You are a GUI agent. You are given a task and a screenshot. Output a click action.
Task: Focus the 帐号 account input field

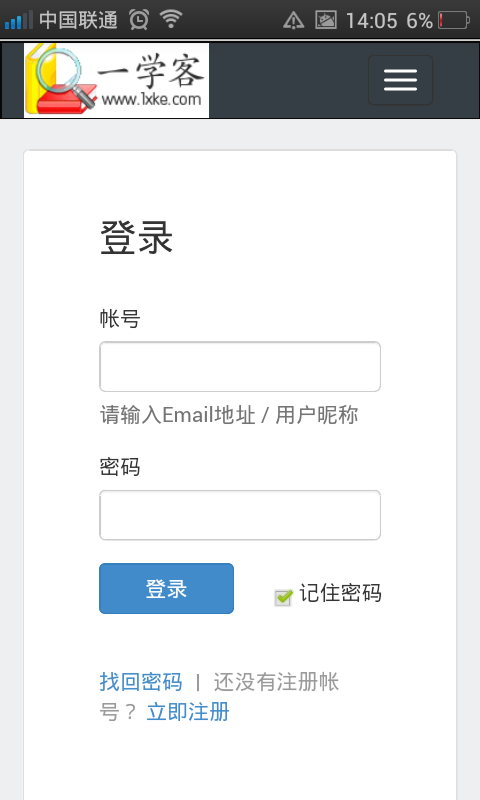tap(240, 366)
